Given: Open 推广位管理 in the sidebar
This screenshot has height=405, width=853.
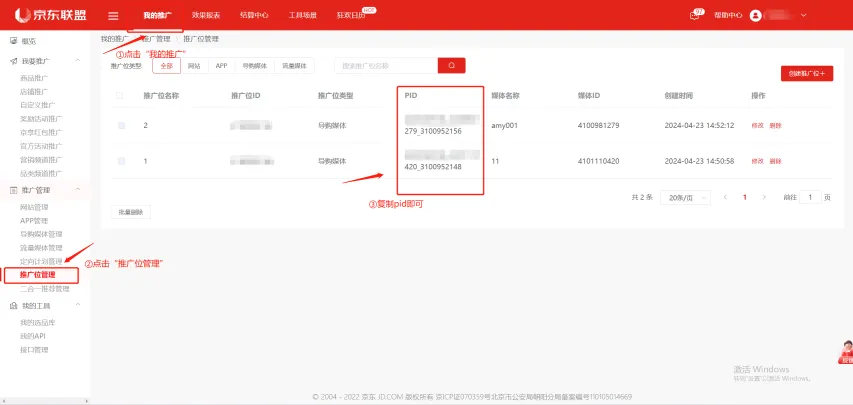Looking at the screenshot, I should (38, 274).
